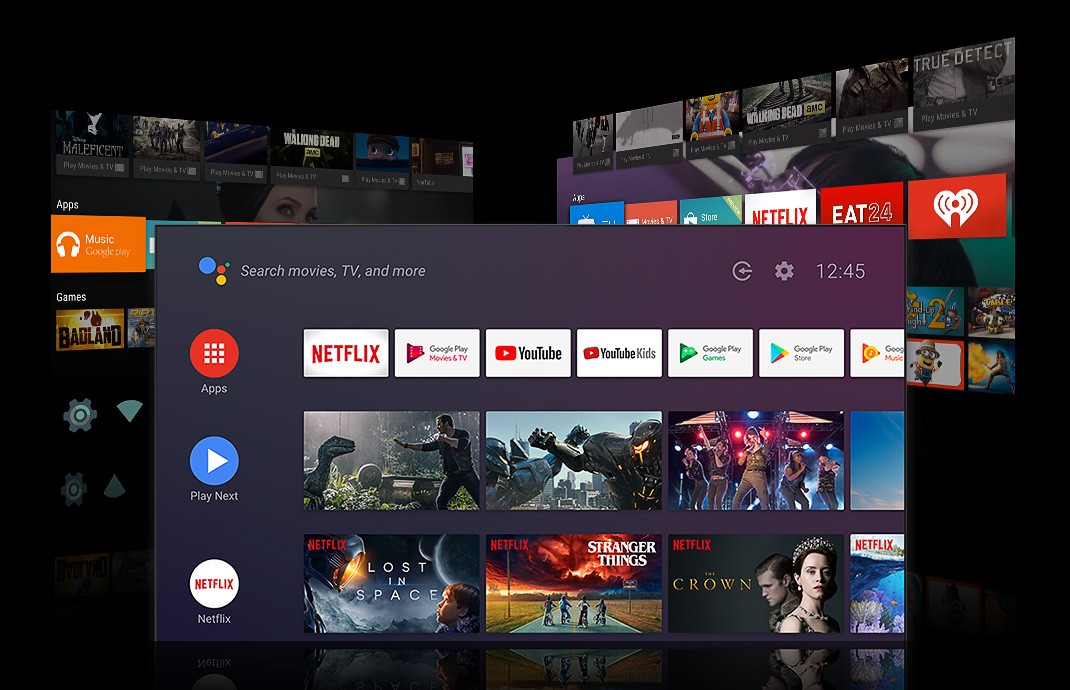This screenshot has height=690, width=1070.
Task: Open Lego movie card on right screen
Action: [711, 124]
